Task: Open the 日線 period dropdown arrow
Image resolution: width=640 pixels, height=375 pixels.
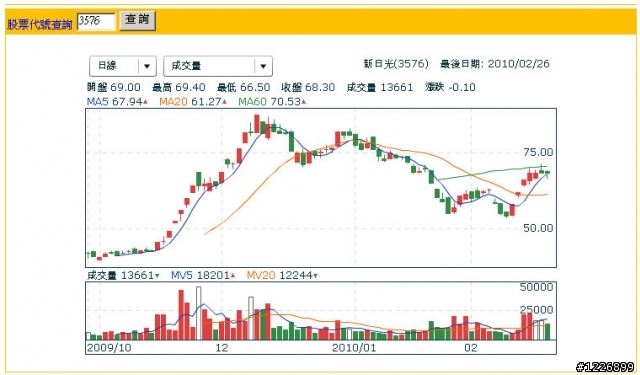Action: 147,66
